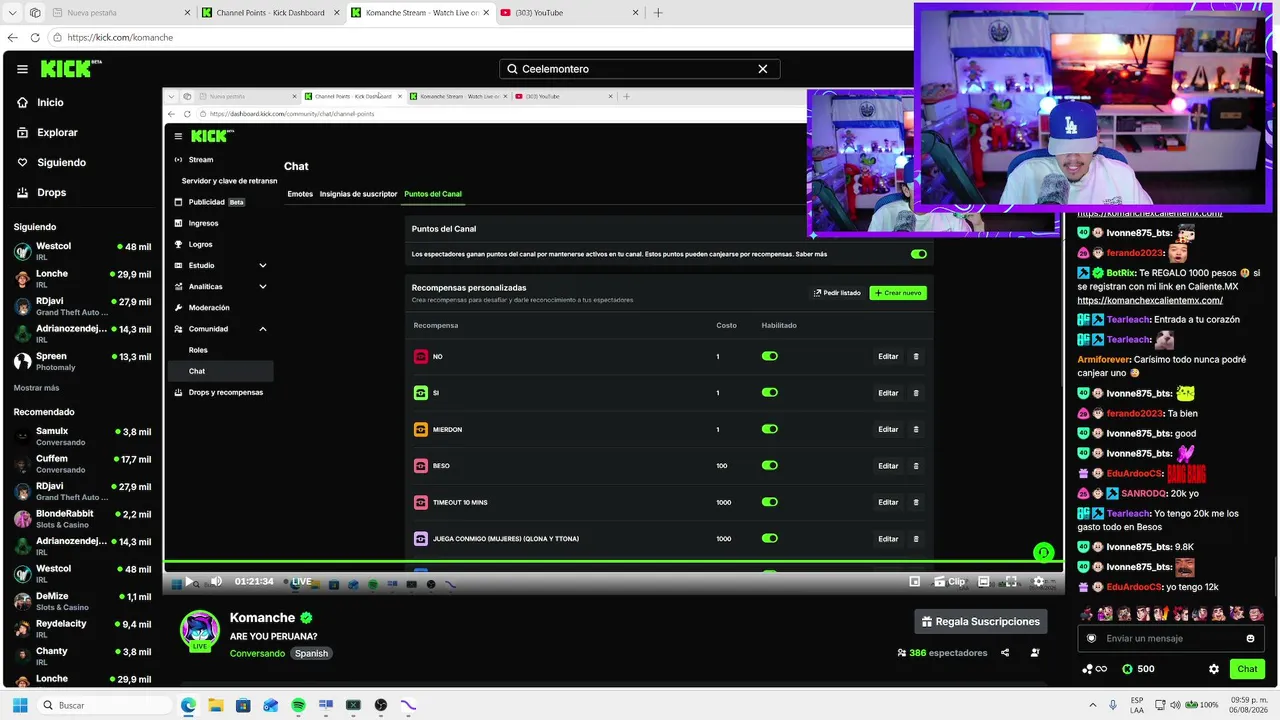Toggle the SI reward switch in stream
This screenshot has height=720, width=1280.
(x=769, y=392)
